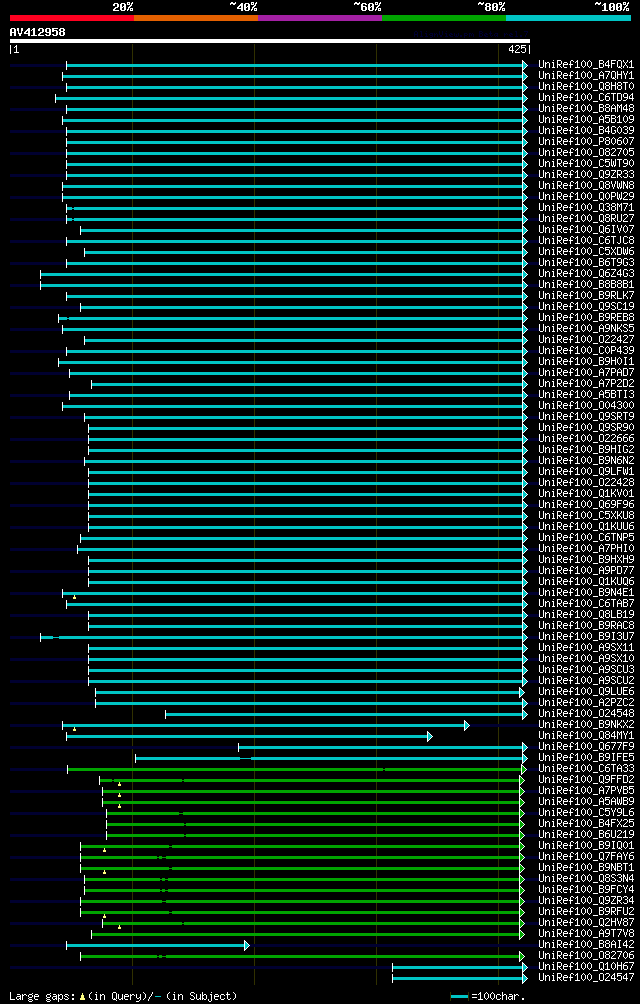Select the UniRef100_B9I3U7 label
The image size is (640, 1004).
[x=586, y=636]
